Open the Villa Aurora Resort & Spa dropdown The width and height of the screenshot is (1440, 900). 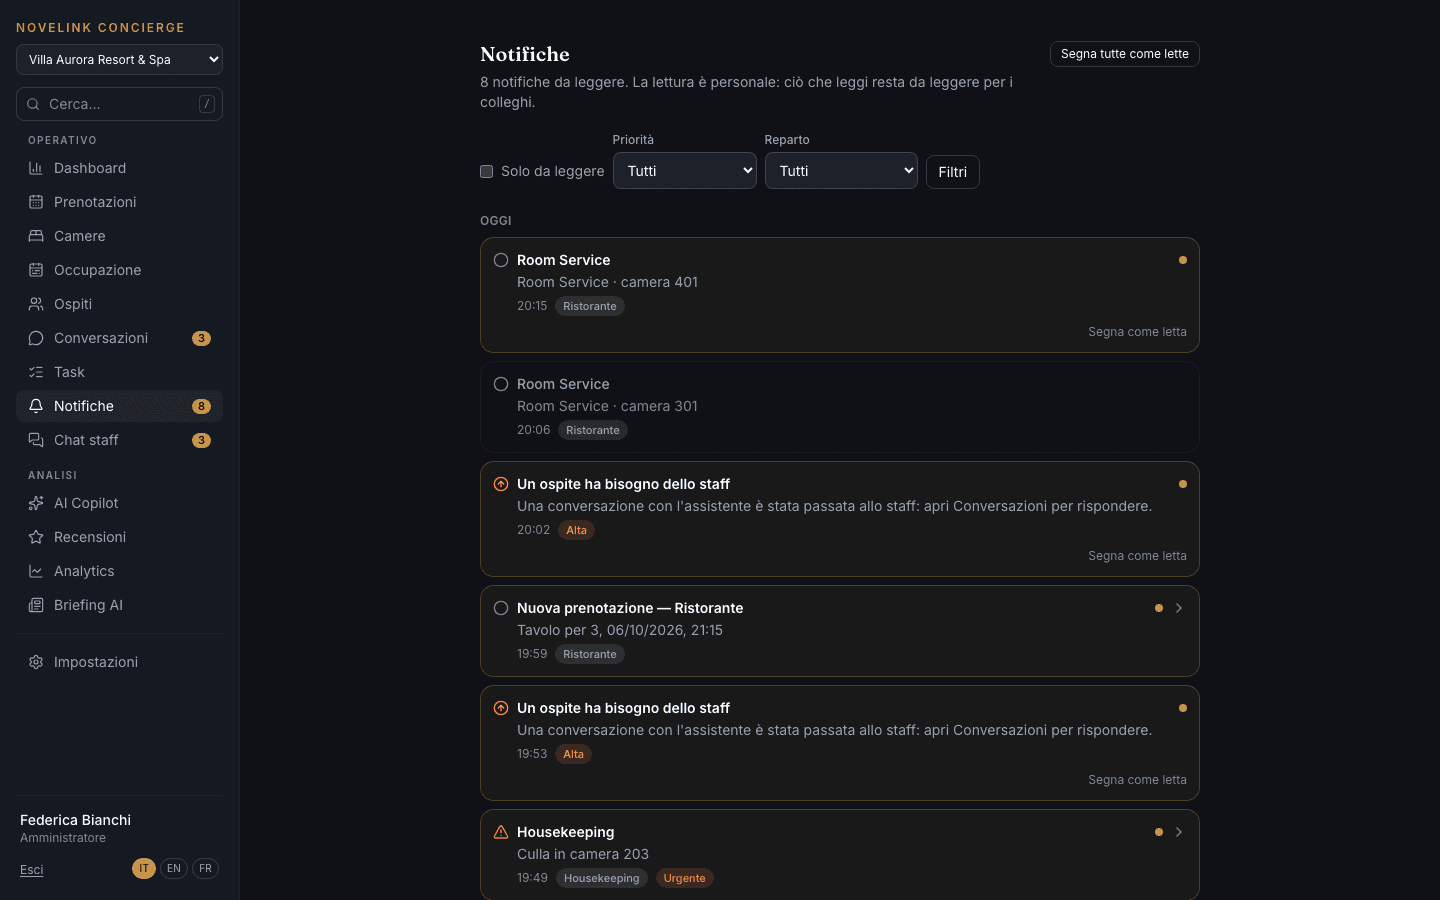[x=119, y=59]
